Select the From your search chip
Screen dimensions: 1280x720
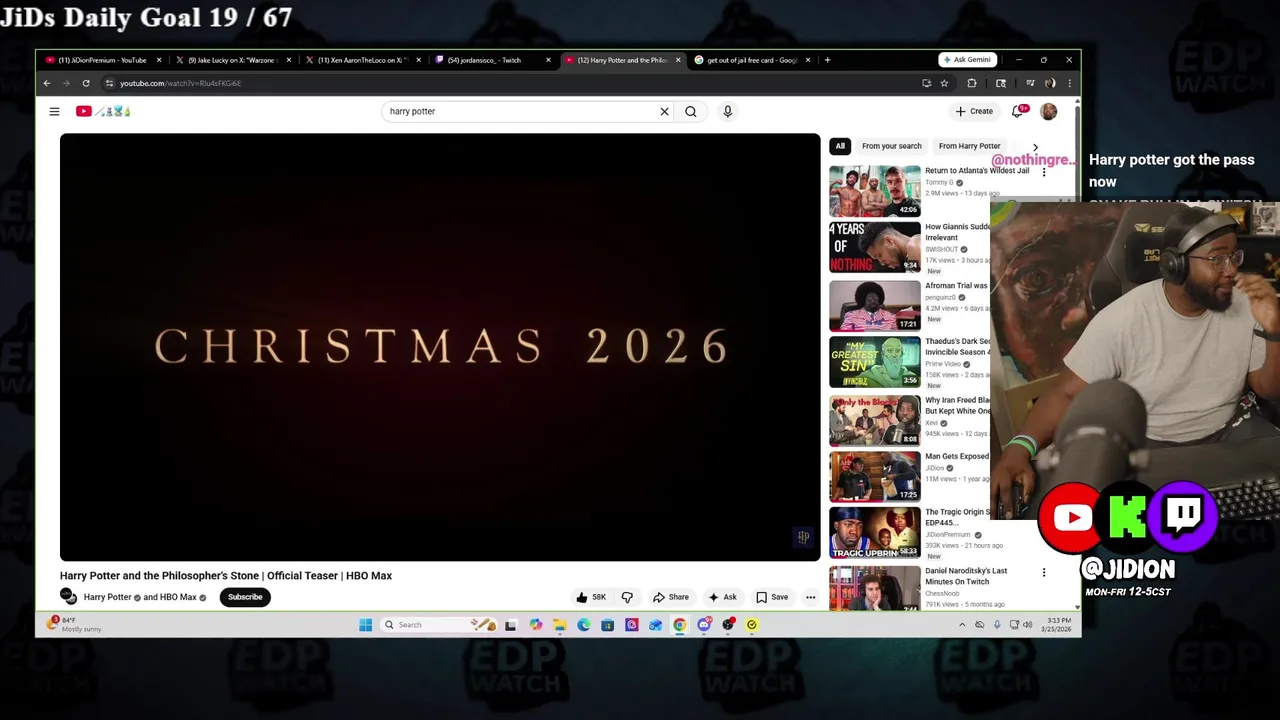[x=891, y=146]
